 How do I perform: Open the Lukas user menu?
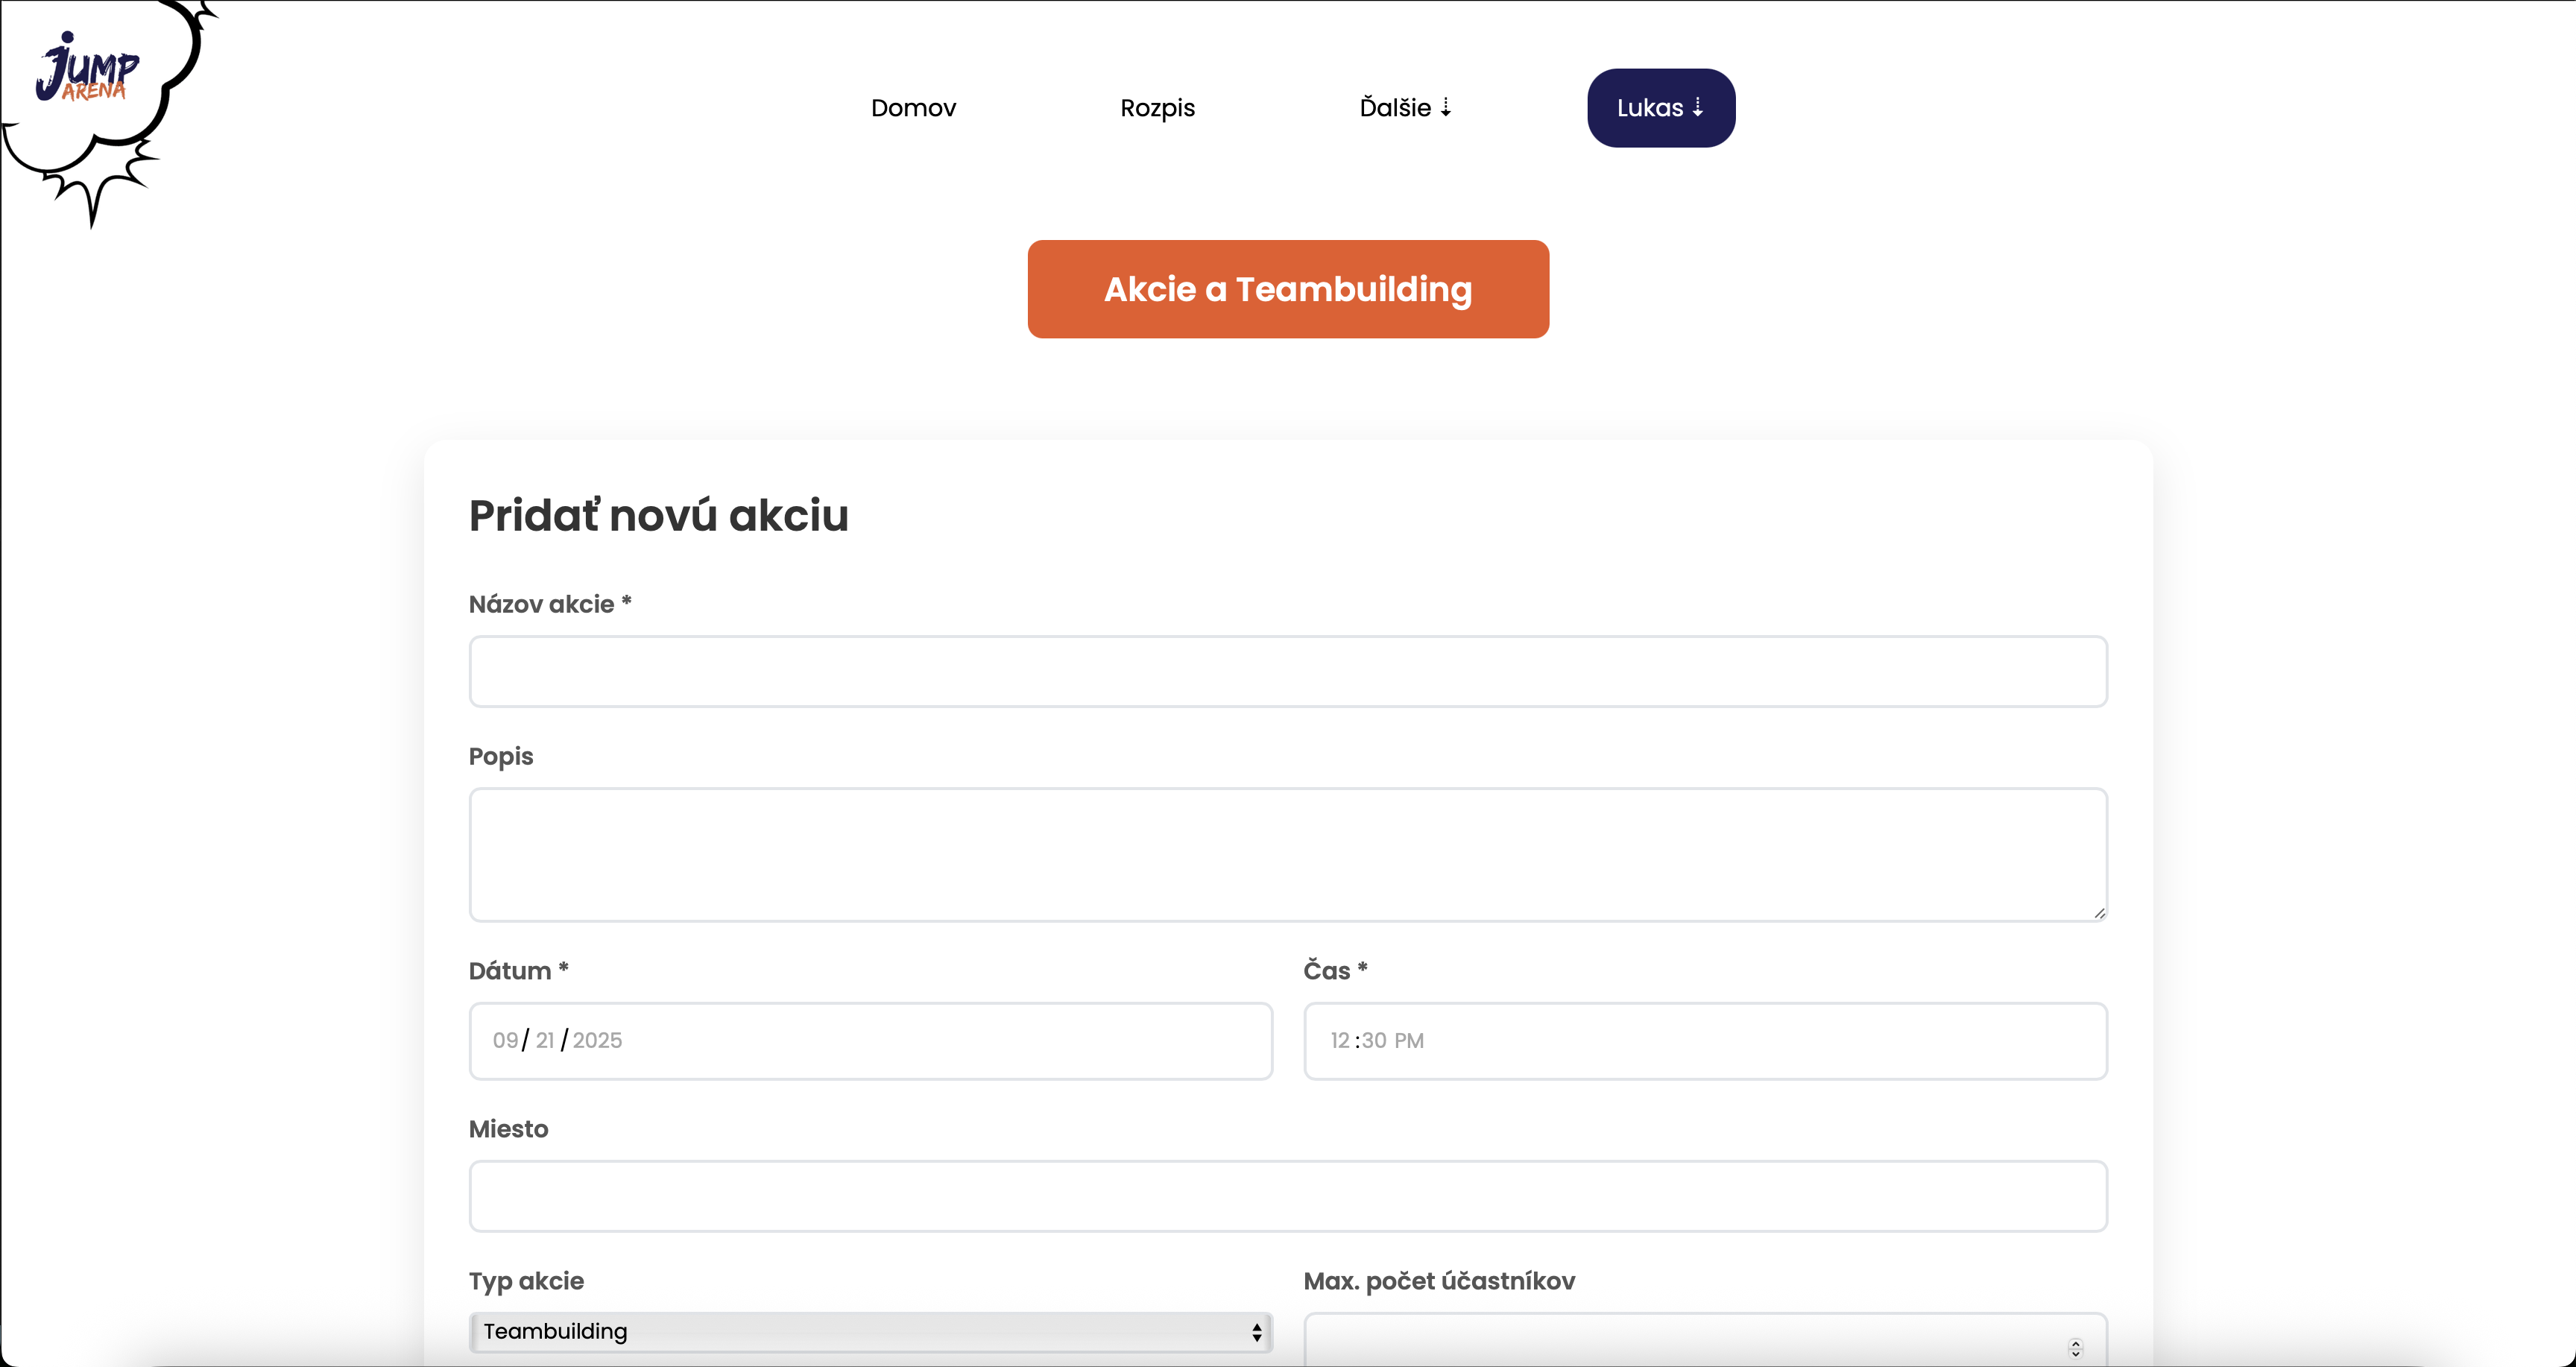click(x=1661, y=108)
